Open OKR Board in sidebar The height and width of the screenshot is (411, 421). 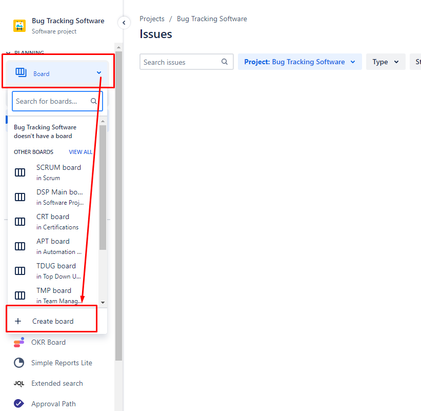[48, 342]
